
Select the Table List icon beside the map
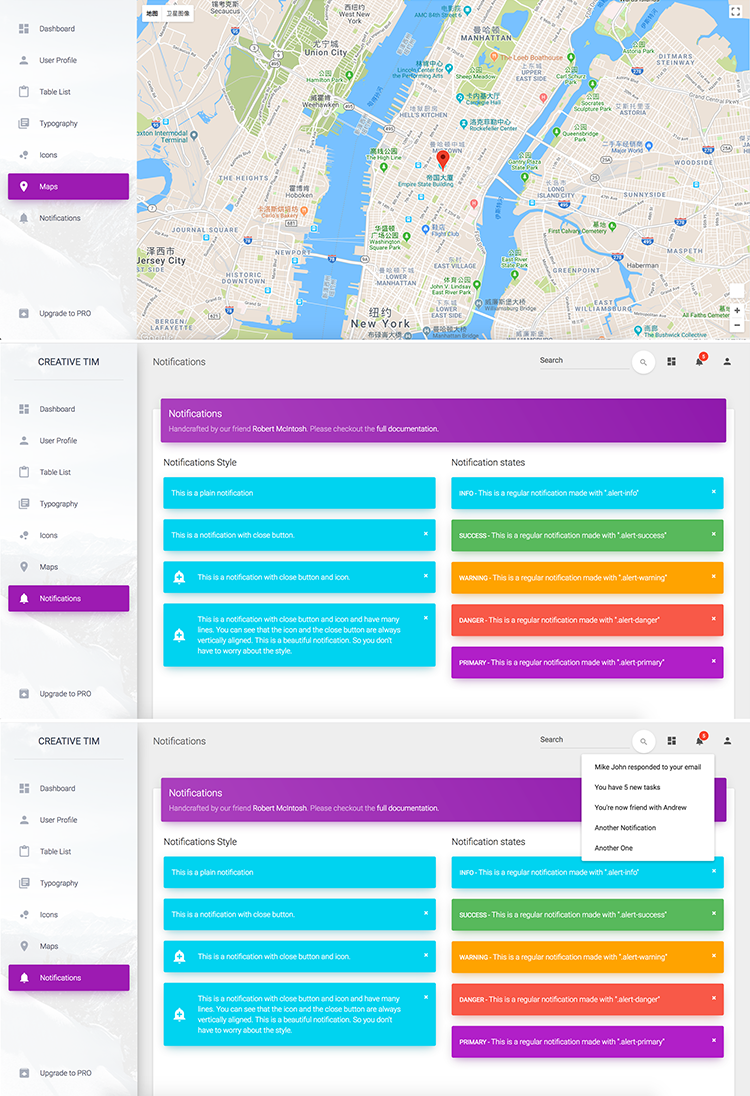pos(24,92)
